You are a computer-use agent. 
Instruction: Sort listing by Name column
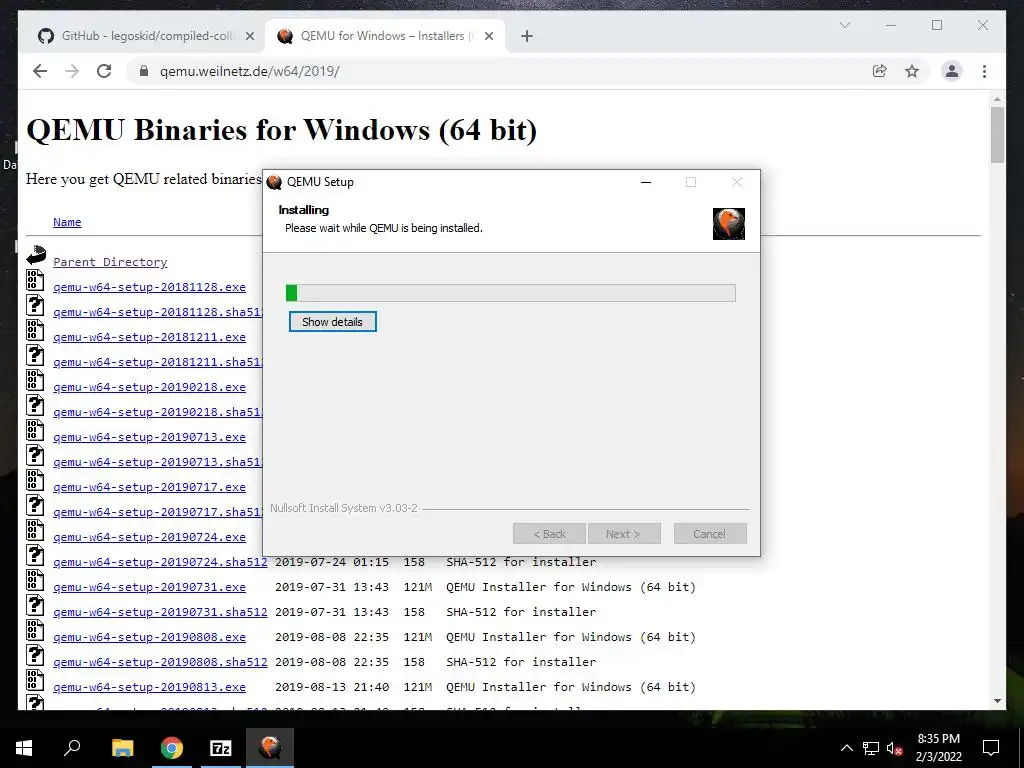point(67,222)
